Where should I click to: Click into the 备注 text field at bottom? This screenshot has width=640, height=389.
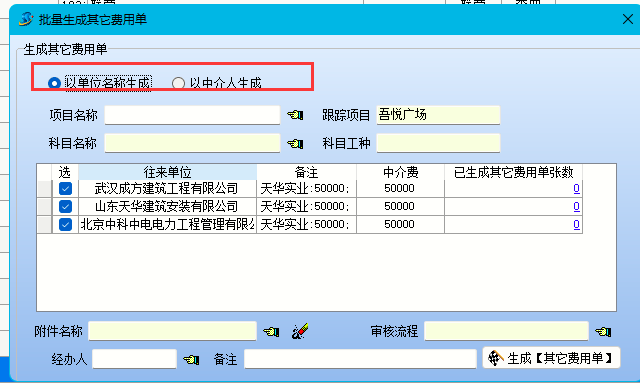[360, 359]
